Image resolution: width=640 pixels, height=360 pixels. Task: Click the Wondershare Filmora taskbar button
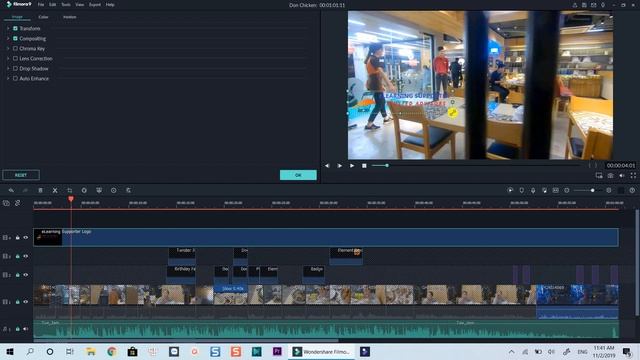coord(322,352)
